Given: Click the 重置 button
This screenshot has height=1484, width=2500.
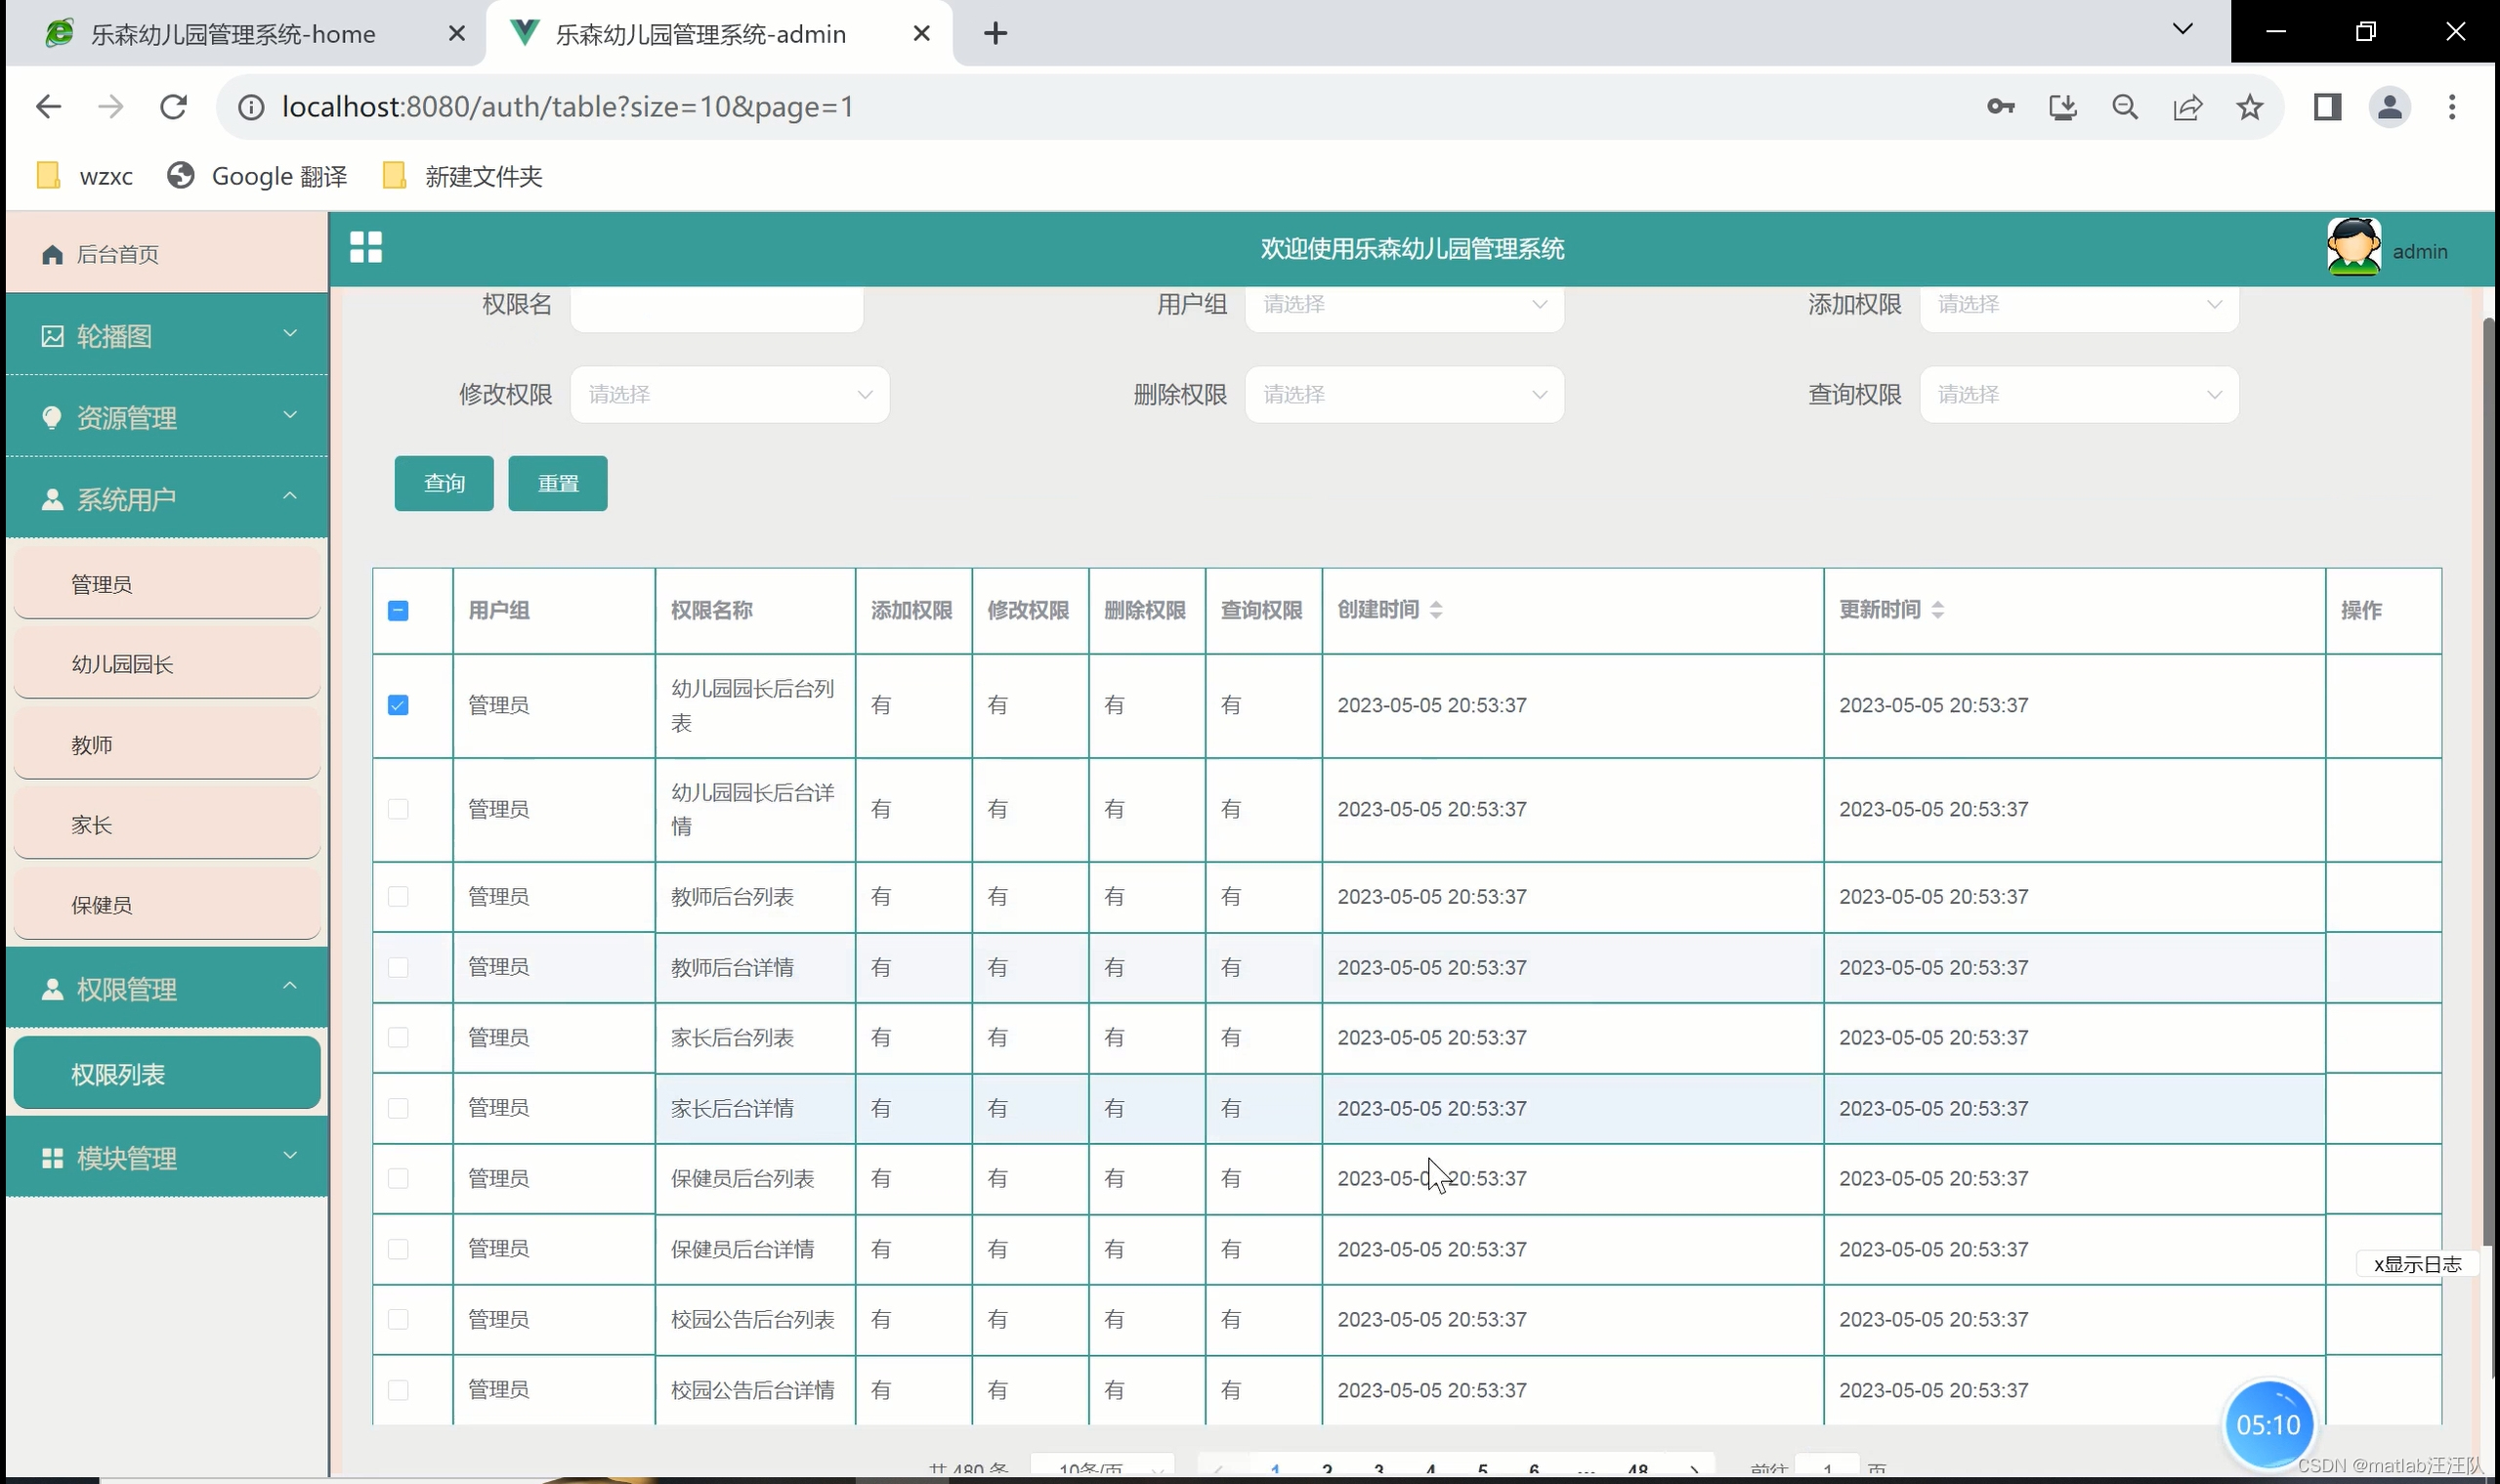Looking at the screenshot, I should coord(557,484).
